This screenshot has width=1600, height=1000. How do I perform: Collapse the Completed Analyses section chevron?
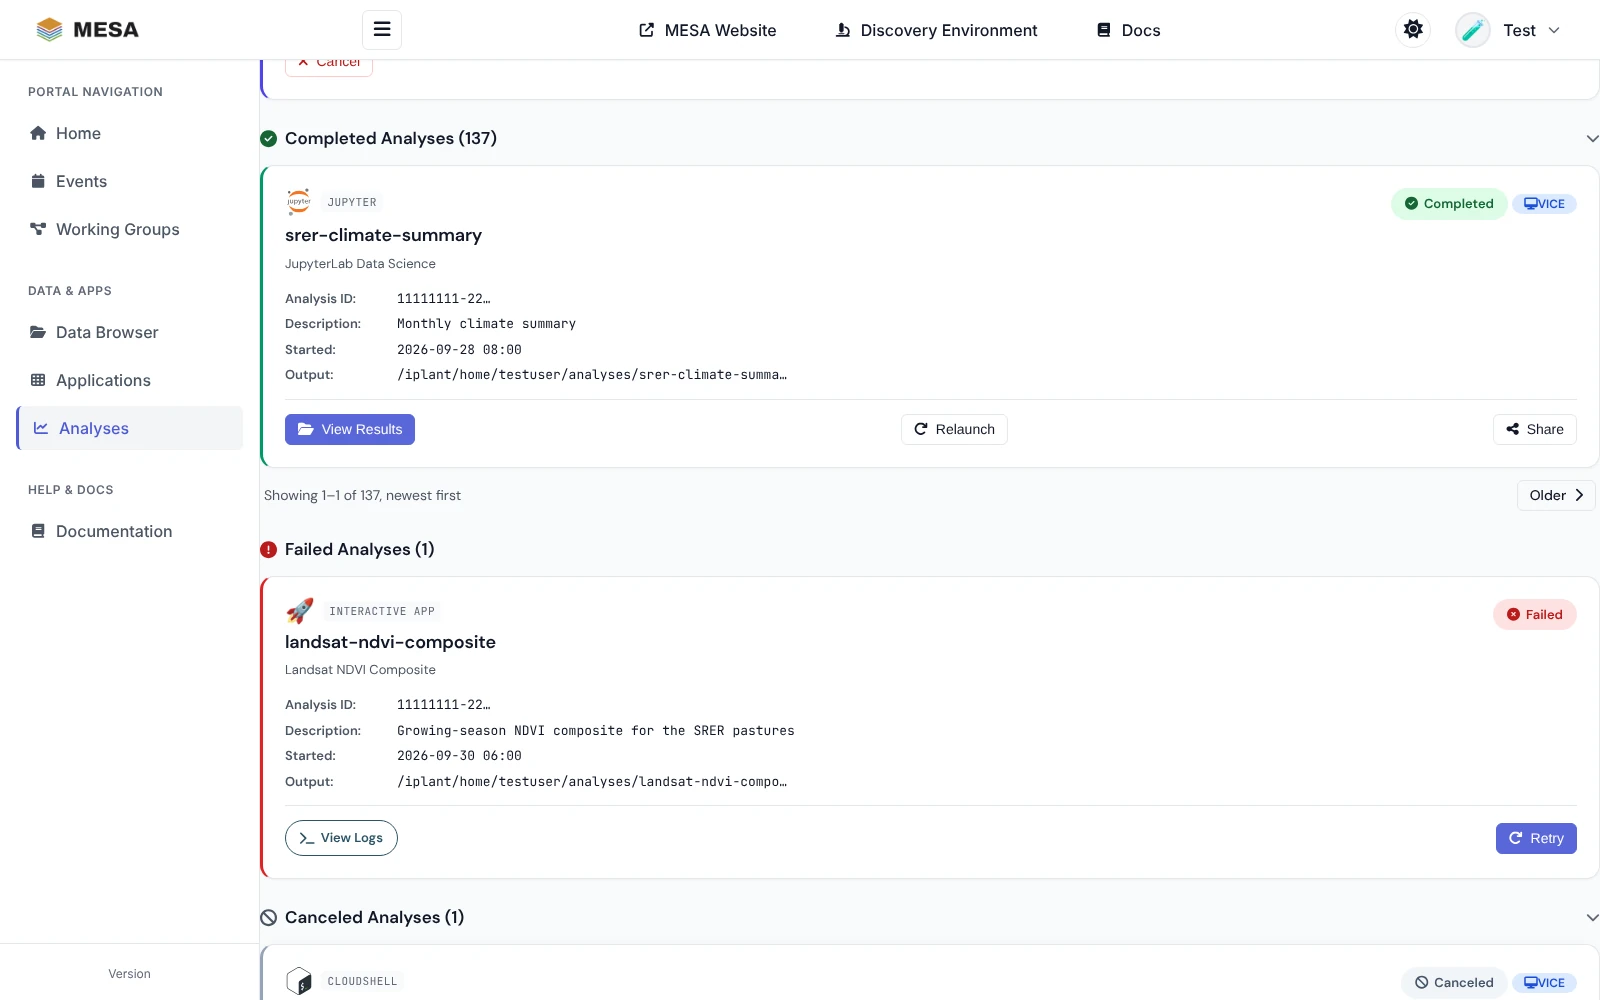(1592, 139)
